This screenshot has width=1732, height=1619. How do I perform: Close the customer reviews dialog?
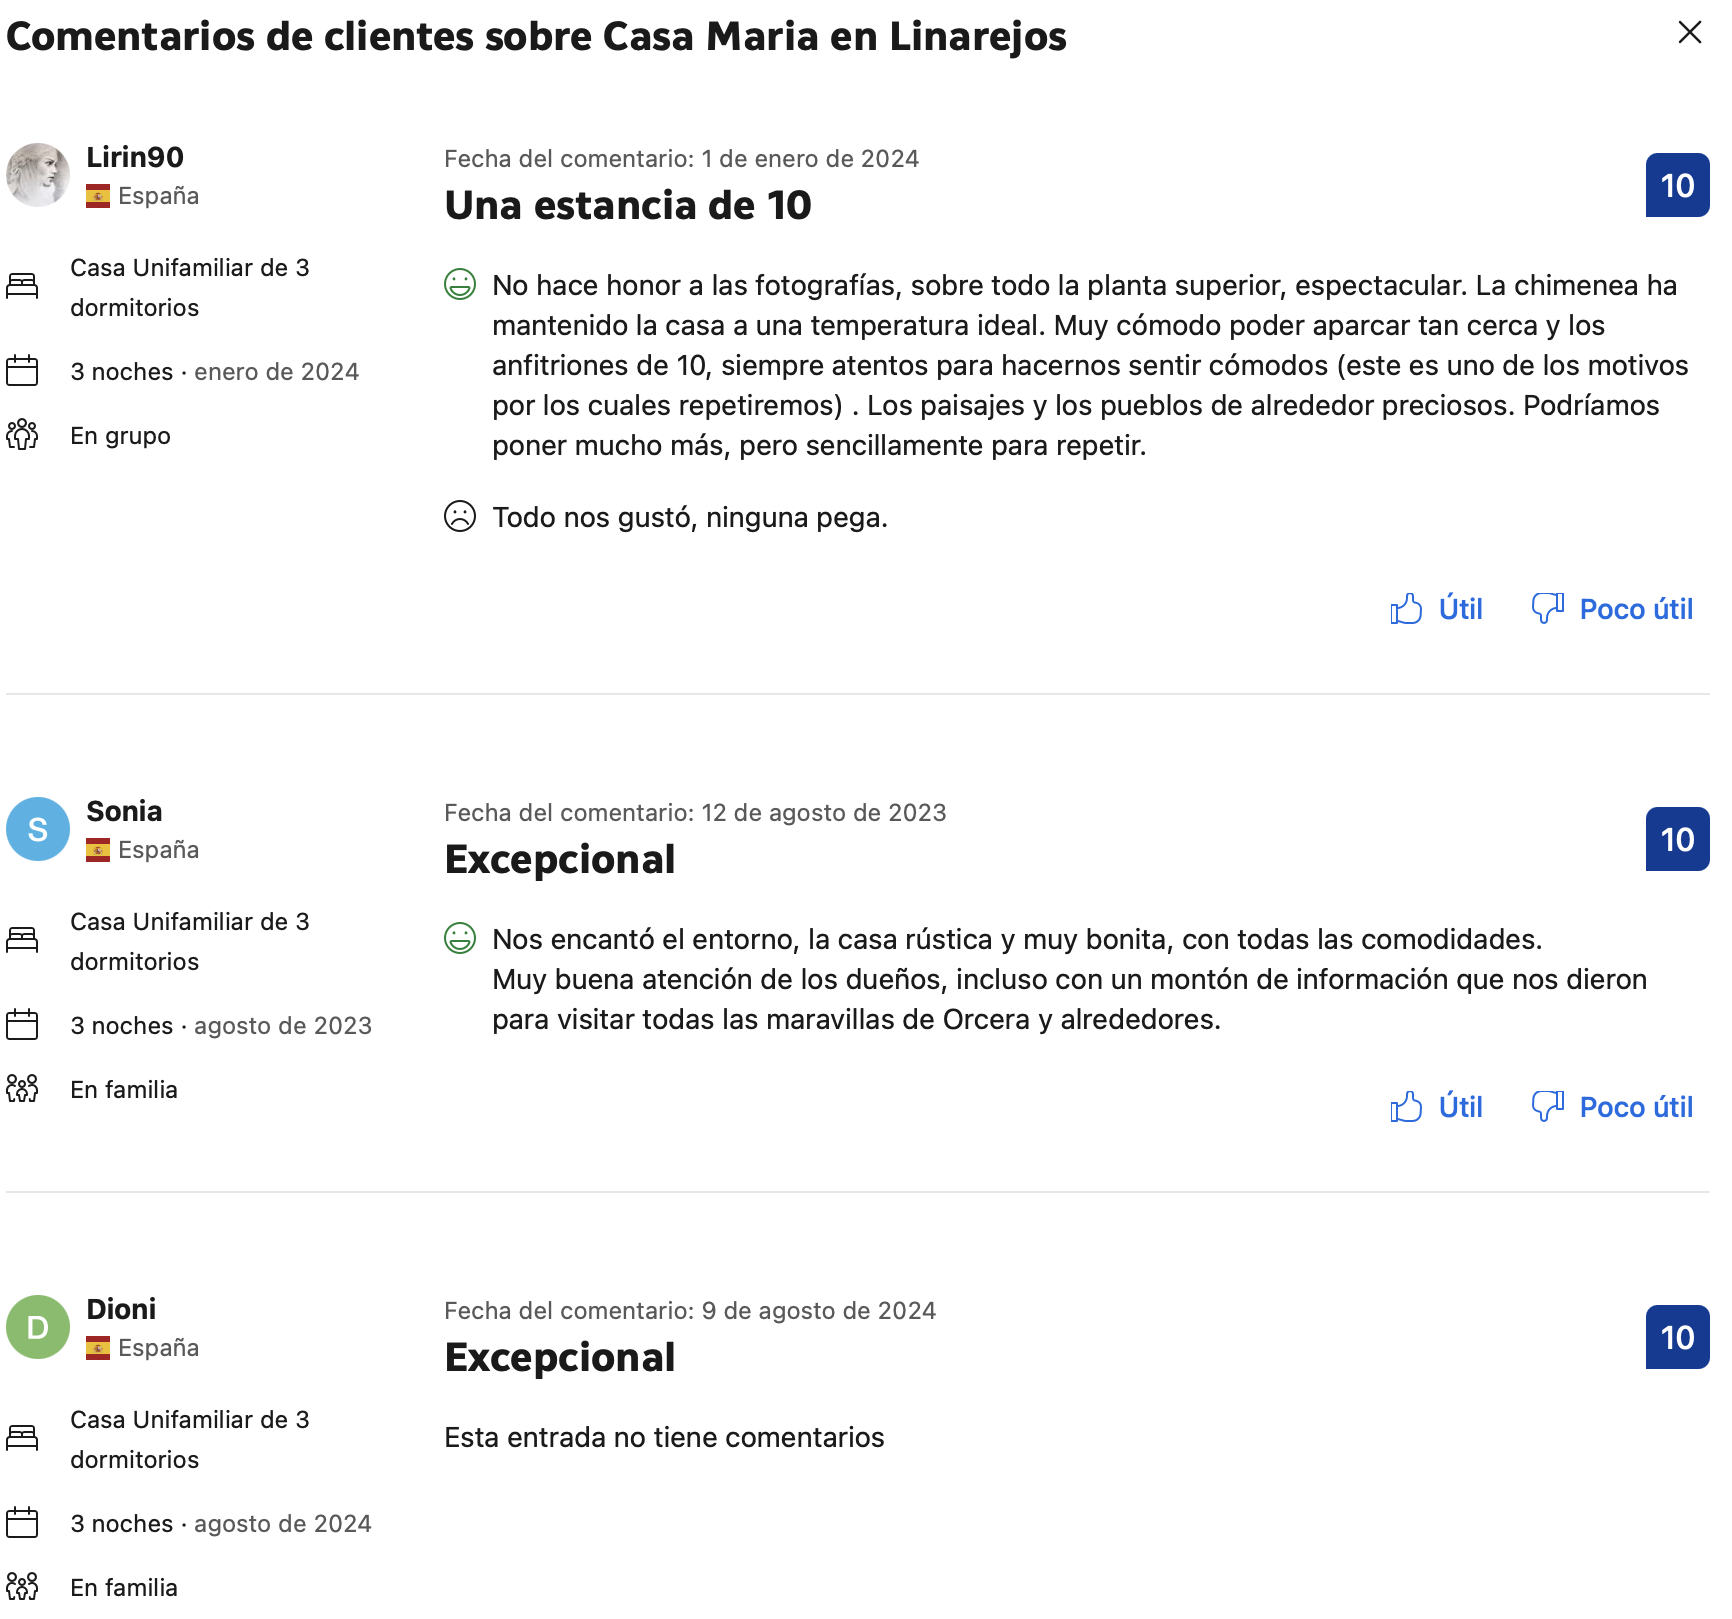coord(1689,32)
